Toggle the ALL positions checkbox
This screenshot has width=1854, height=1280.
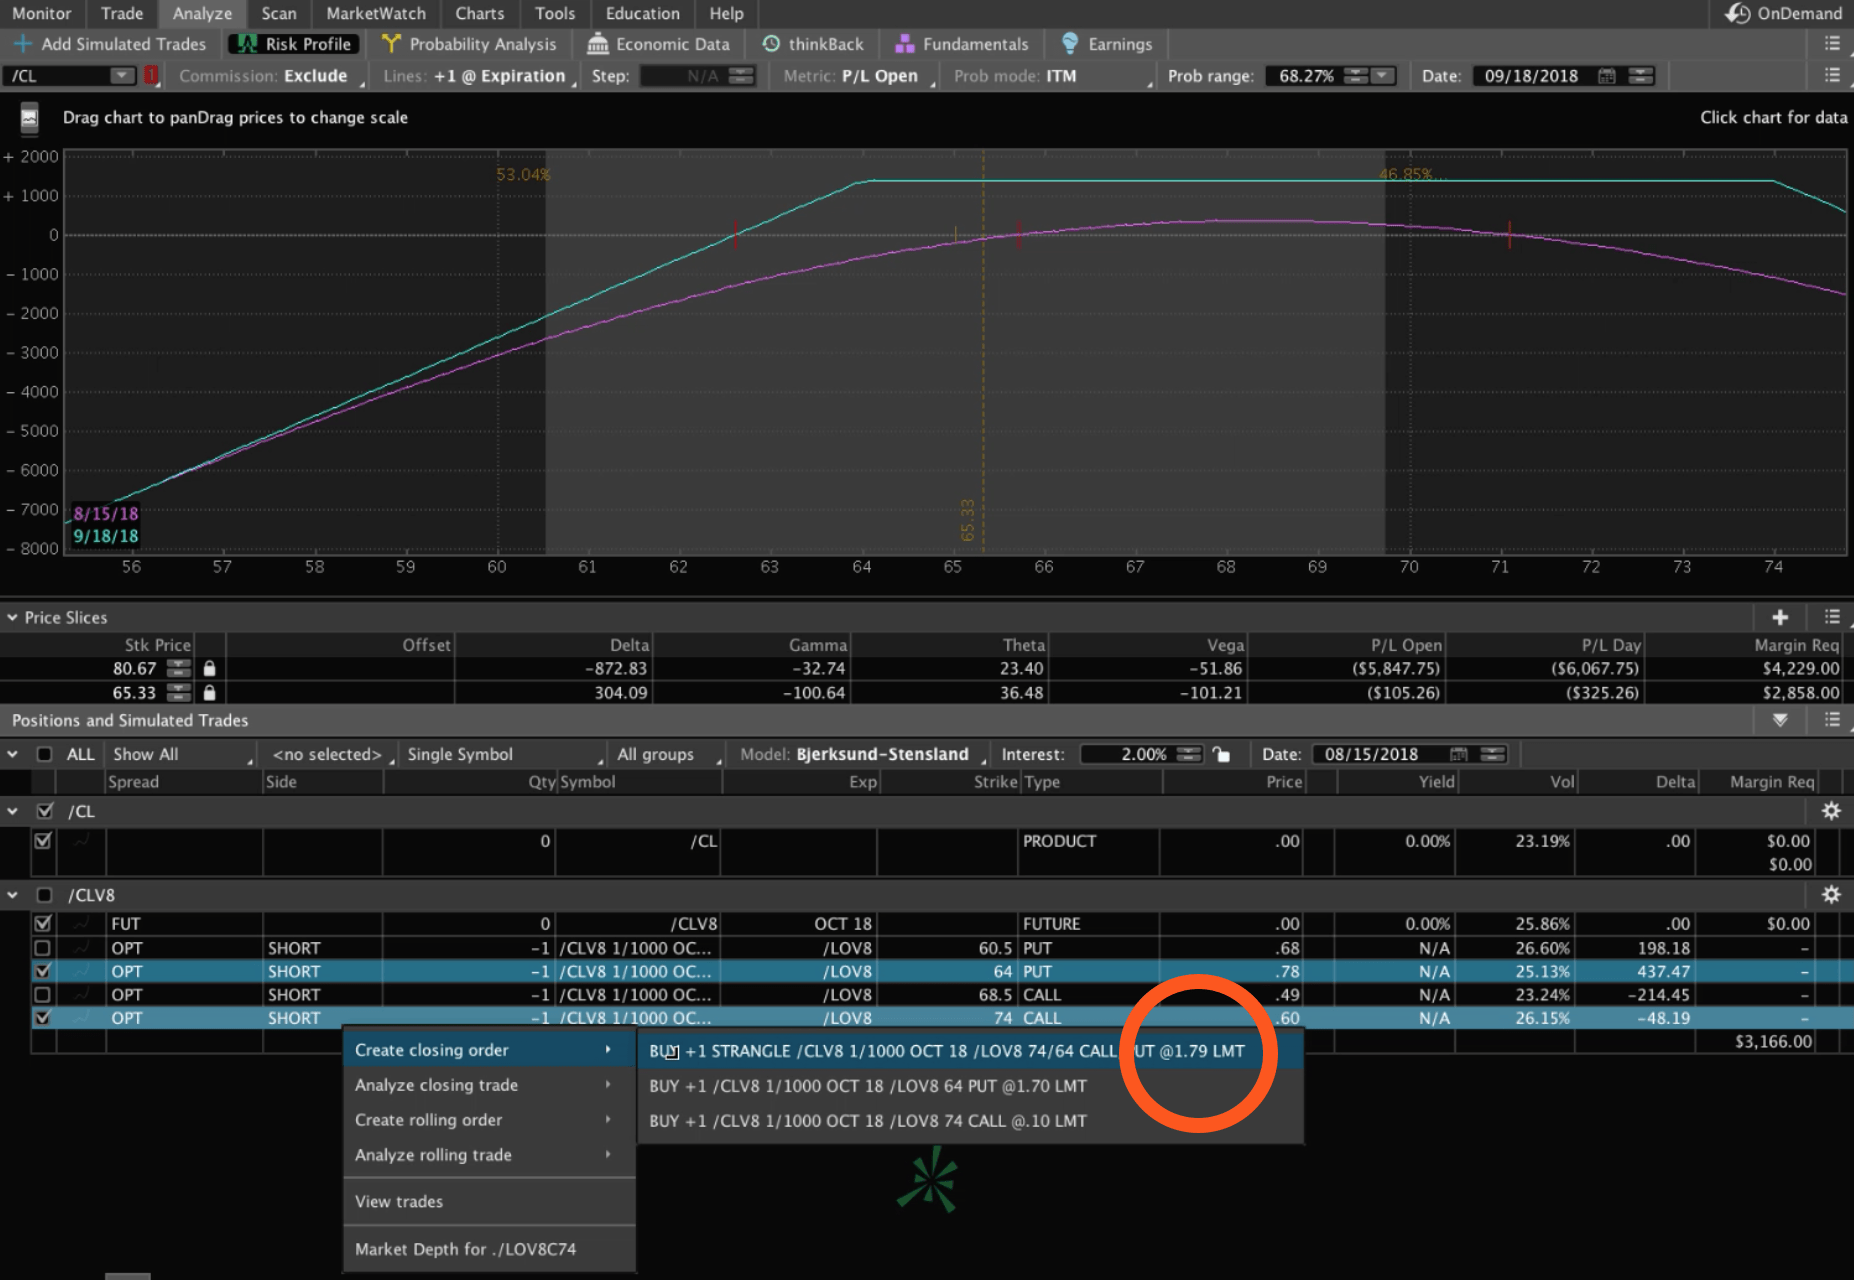coord(44,754)
